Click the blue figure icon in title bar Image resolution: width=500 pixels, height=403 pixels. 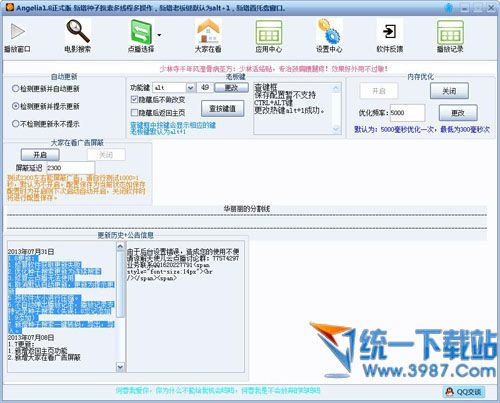[449, 7]
